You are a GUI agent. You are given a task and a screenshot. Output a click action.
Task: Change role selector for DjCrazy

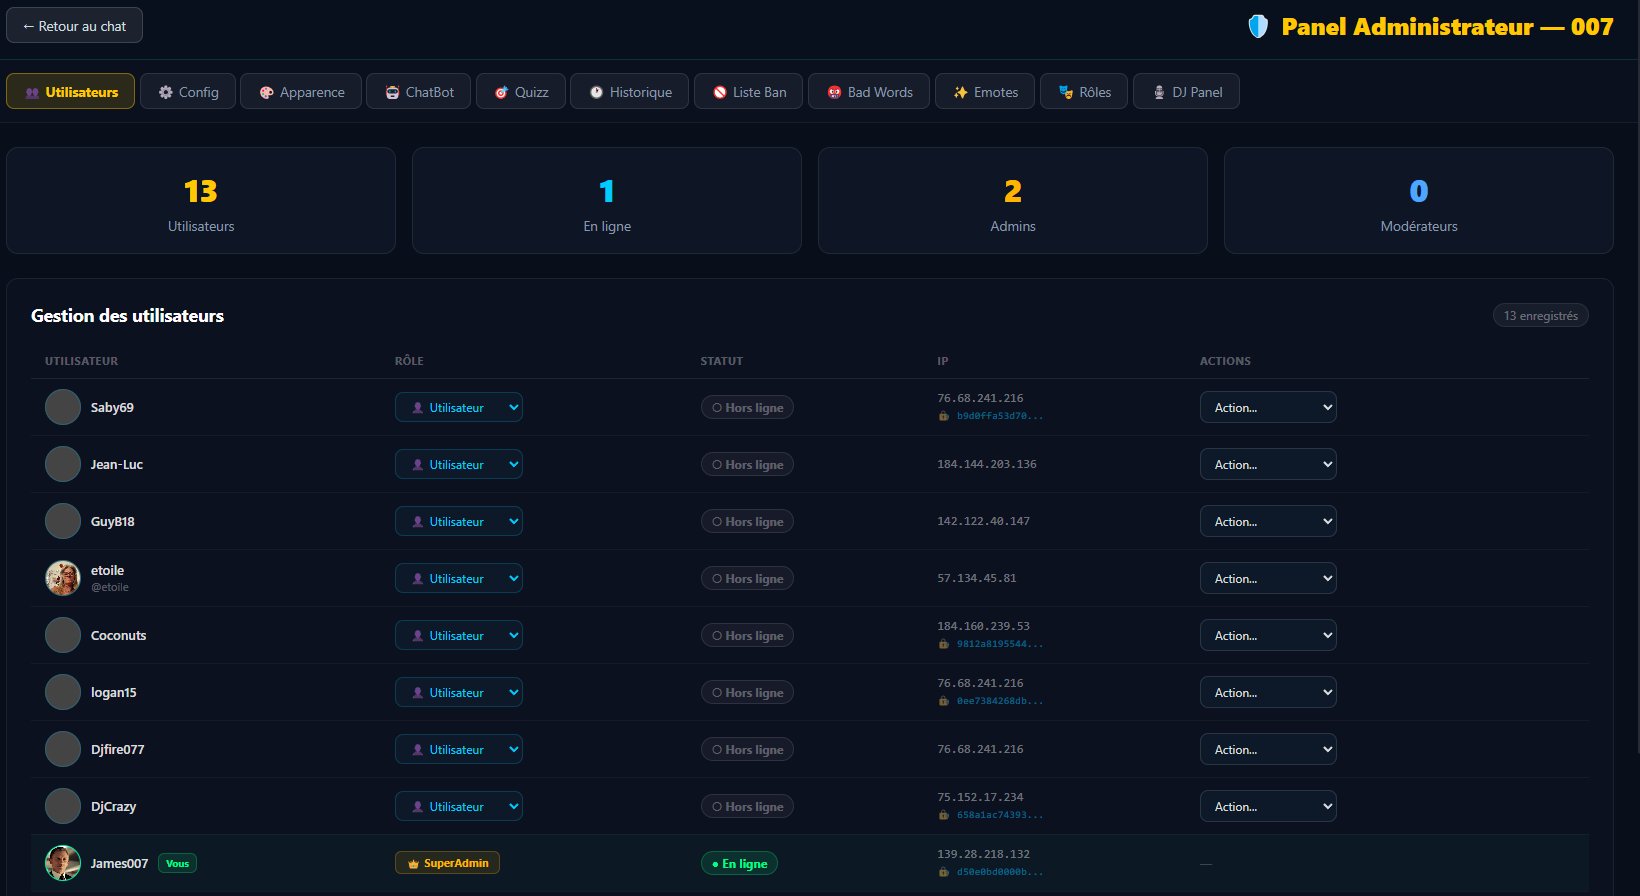(459, 806)
